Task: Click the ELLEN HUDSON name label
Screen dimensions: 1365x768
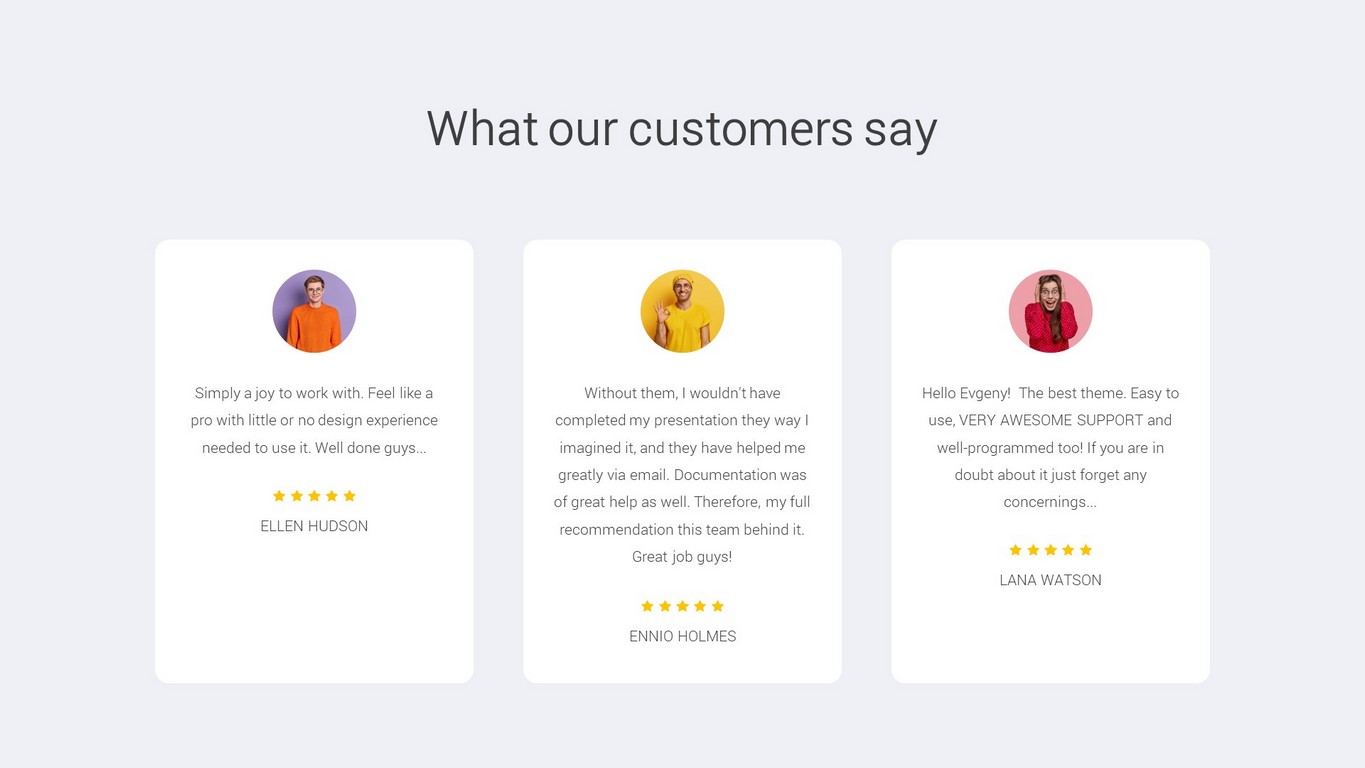Action: click(x=314, y=526)
